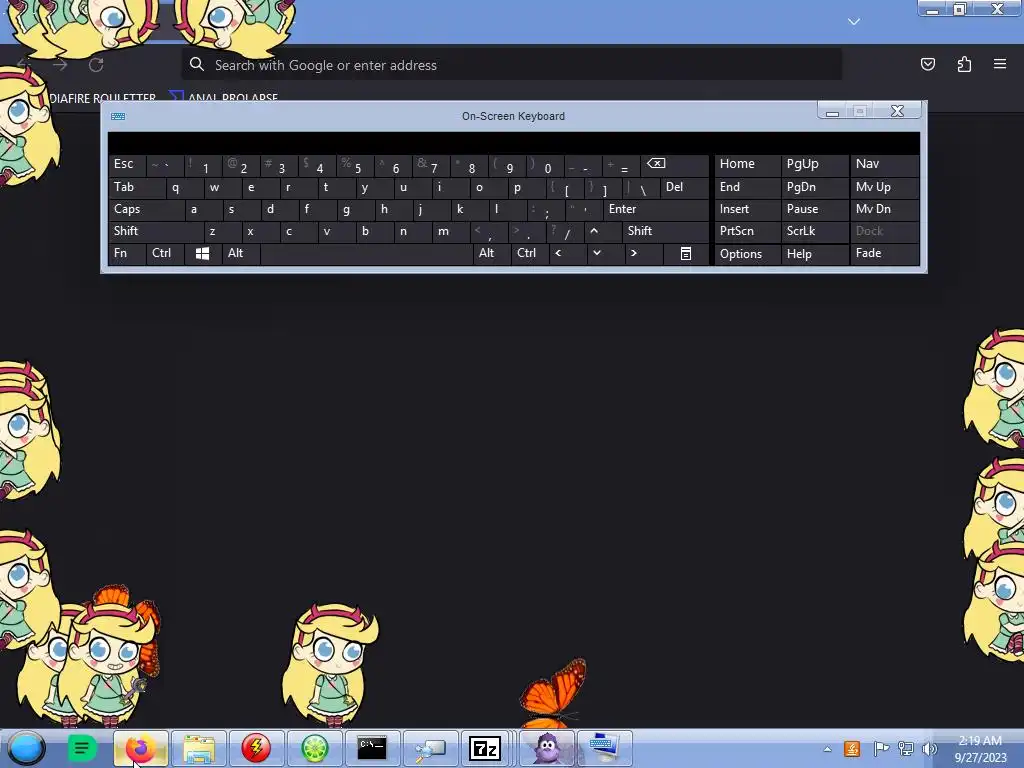The width and height of the screenshot is (1024, 768).
Task: Click the Firefox reload button
Action: [96, 65]
